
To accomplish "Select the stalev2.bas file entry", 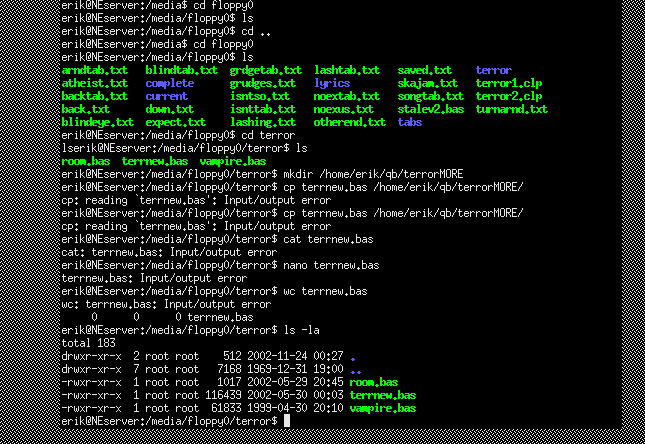I will coord(431,109).
